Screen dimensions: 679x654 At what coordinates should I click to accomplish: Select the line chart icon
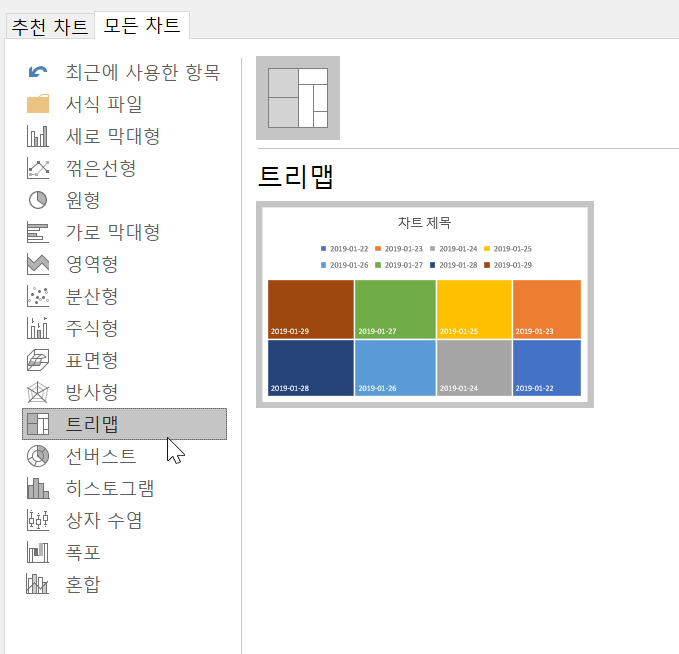(38, 168)
